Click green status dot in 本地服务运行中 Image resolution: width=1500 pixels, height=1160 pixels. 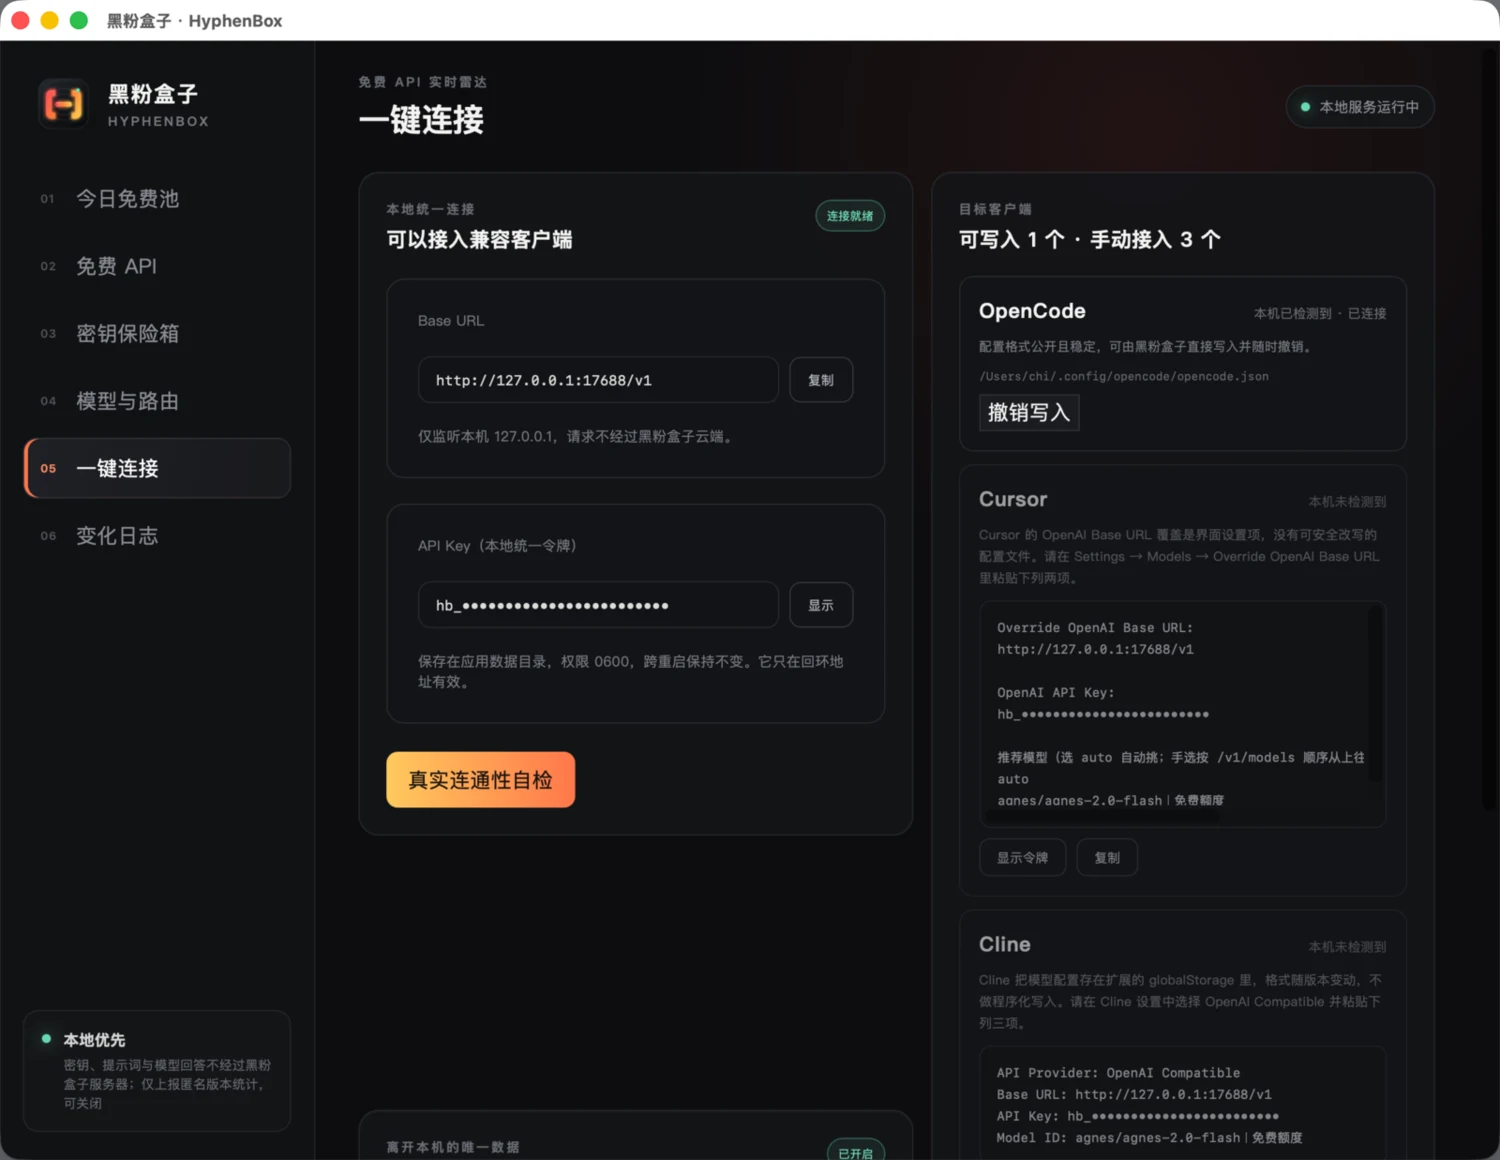point(1305,107)
